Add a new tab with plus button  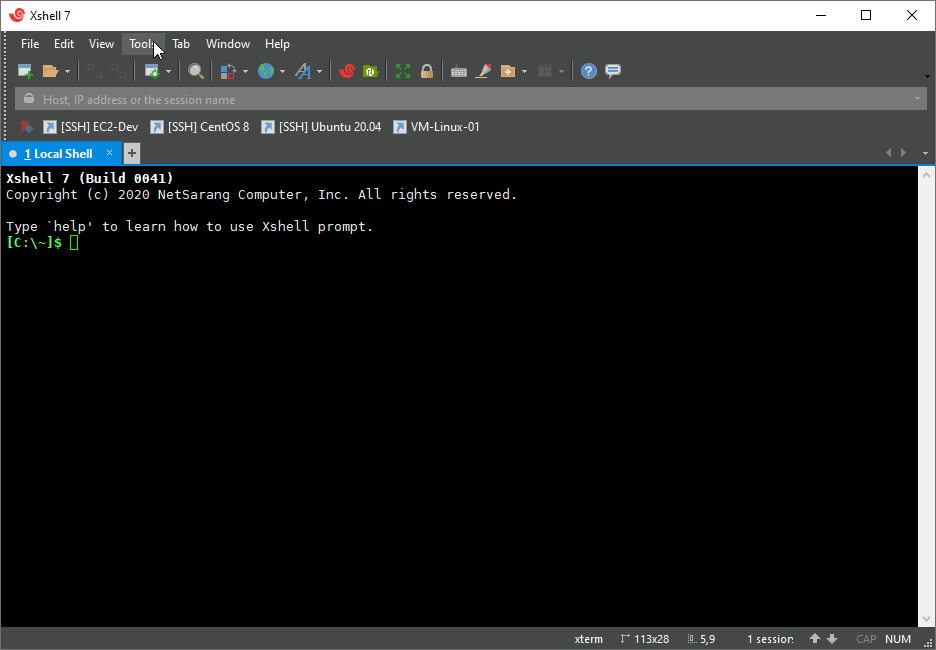pyautogui.click(x=132, y=154)
